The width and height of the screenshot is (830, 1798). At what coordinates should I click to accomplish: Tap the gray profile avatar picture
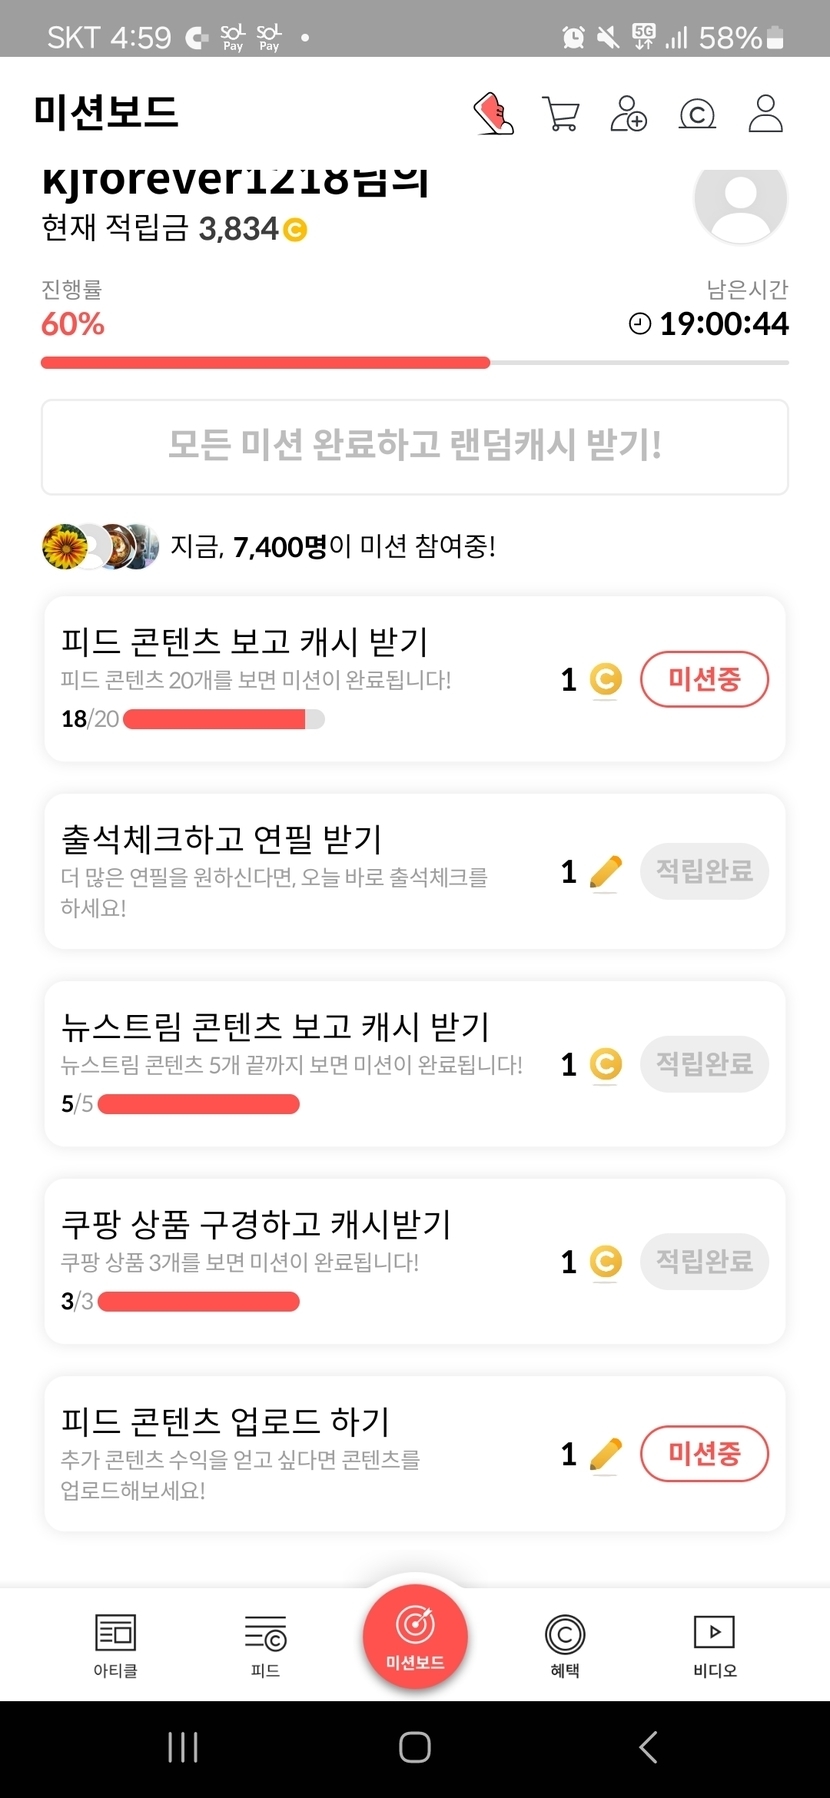coord(740,200)
